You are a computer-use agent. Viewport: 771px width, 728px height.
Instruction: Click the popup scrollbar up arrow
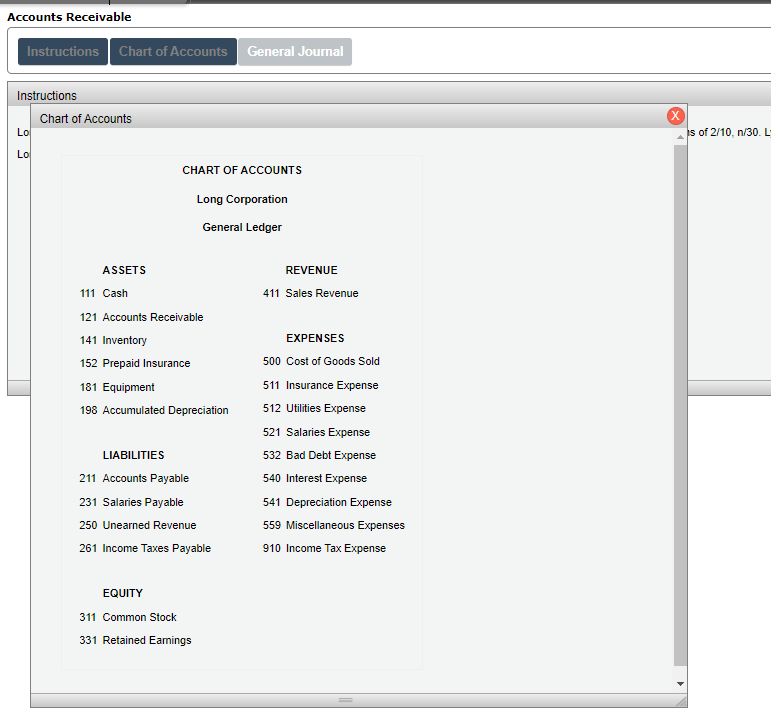680,137
